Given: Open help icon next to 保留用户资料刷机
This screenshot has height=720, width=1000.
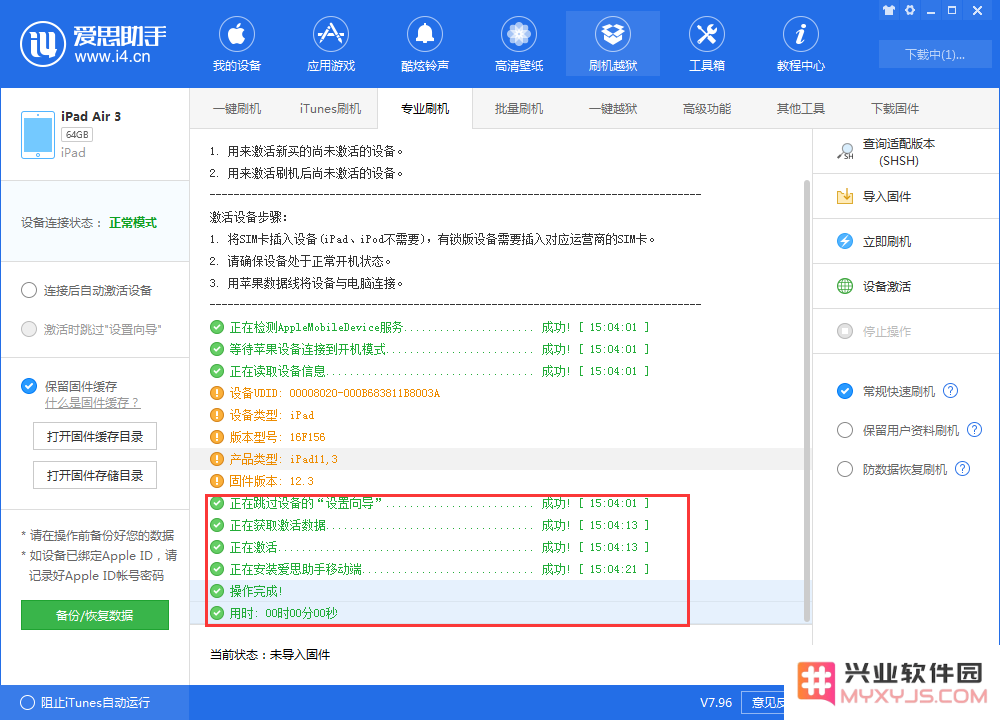Looking at the screenshot, I should point(974,430).
